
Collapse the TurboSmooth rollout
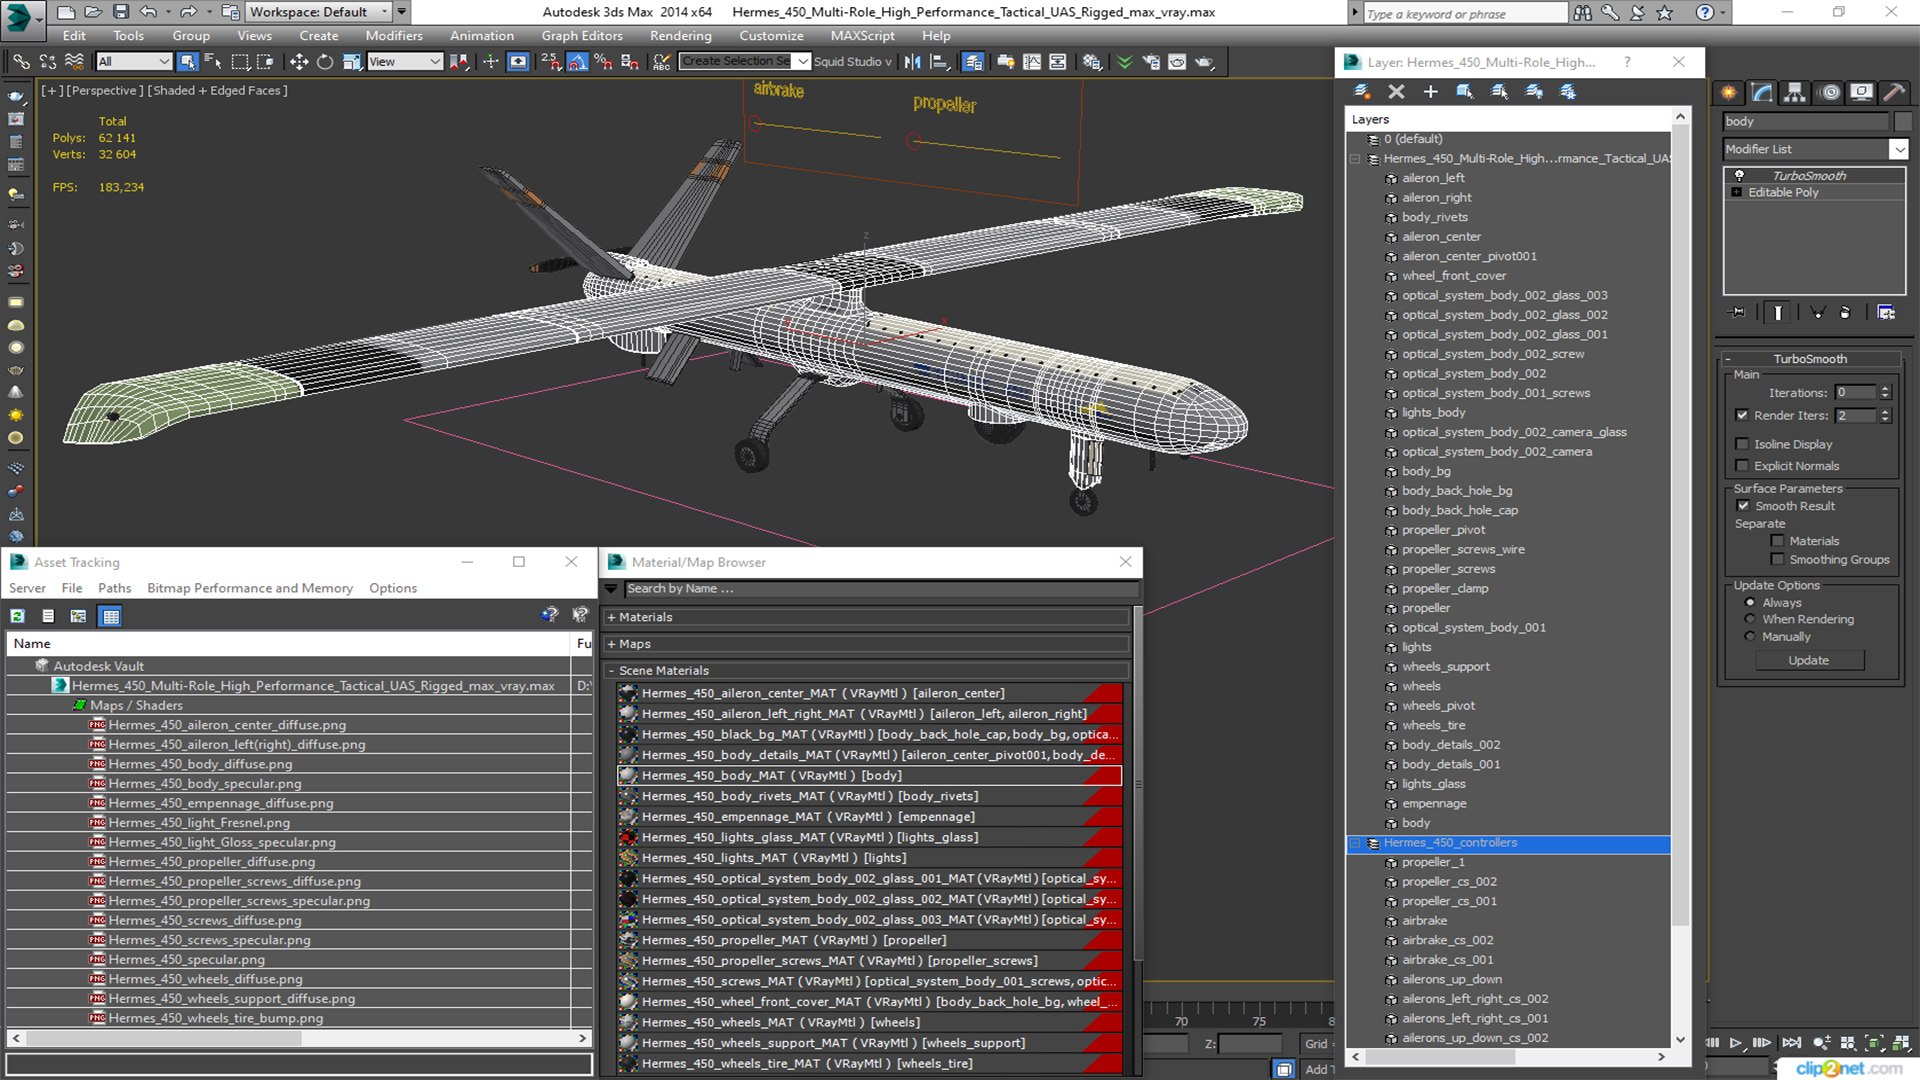(1810, 359)
